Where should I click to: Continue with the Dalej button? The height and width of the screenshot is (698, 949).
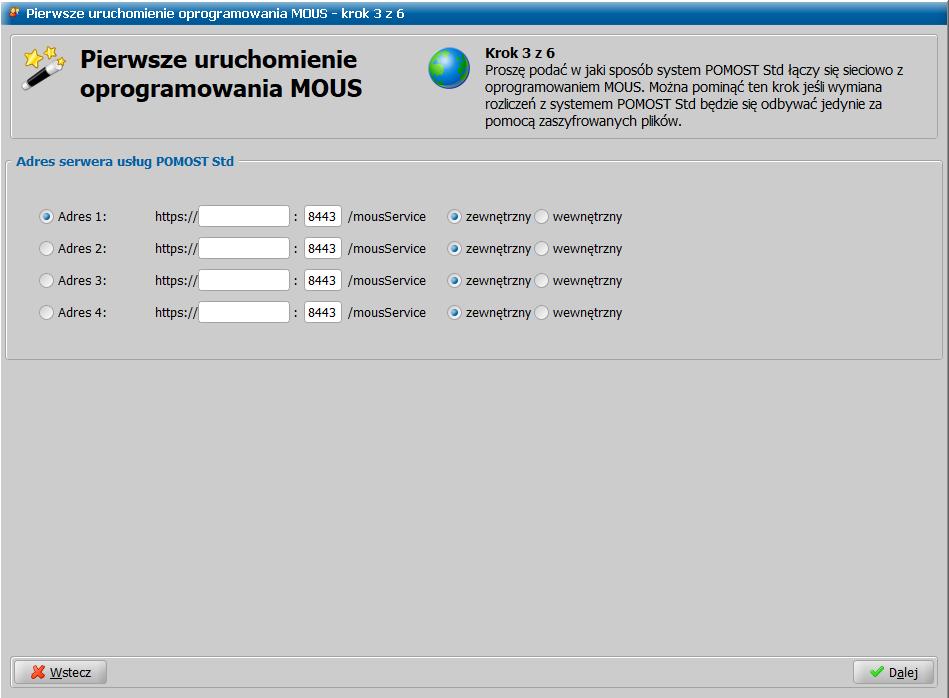point(893,673)
